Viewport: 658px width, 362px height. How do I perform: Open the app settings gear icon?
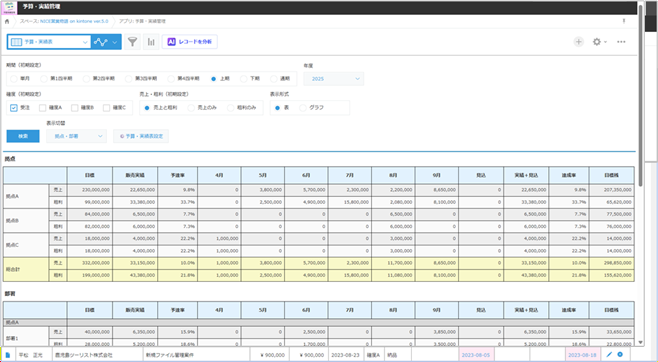(x=596, y=42)
